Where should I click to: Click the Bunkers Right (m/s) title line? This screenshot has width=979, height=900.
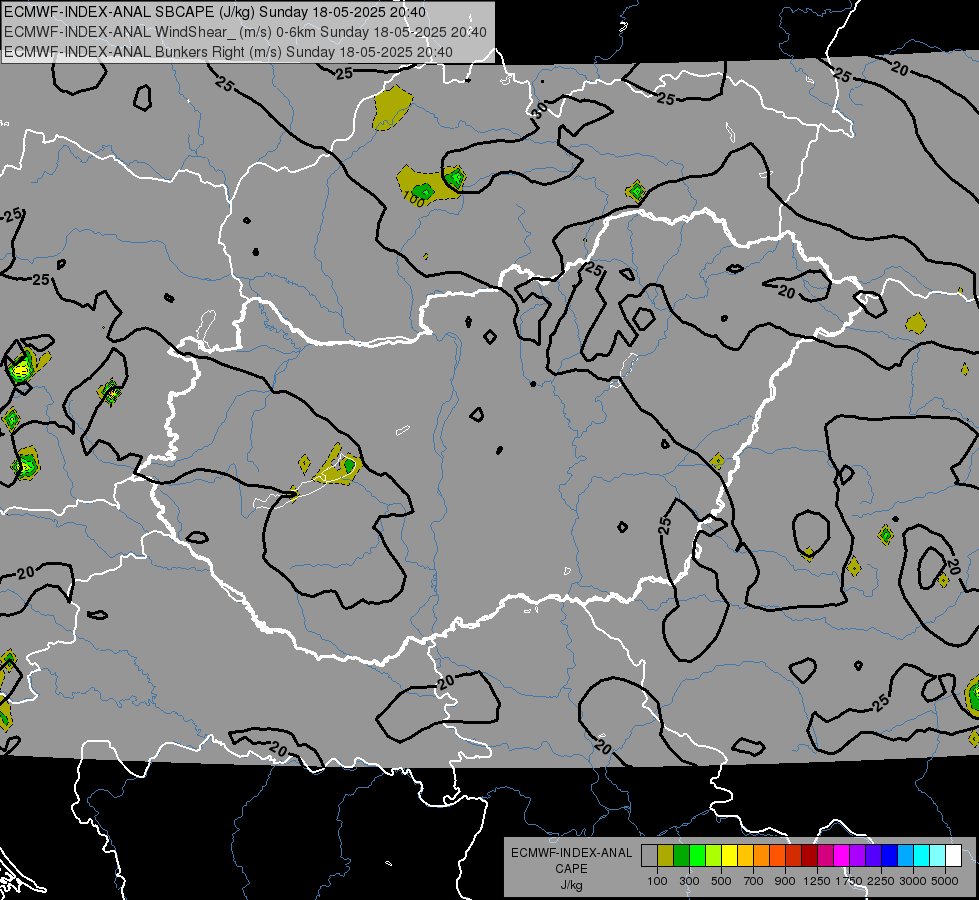click(228, 52)
